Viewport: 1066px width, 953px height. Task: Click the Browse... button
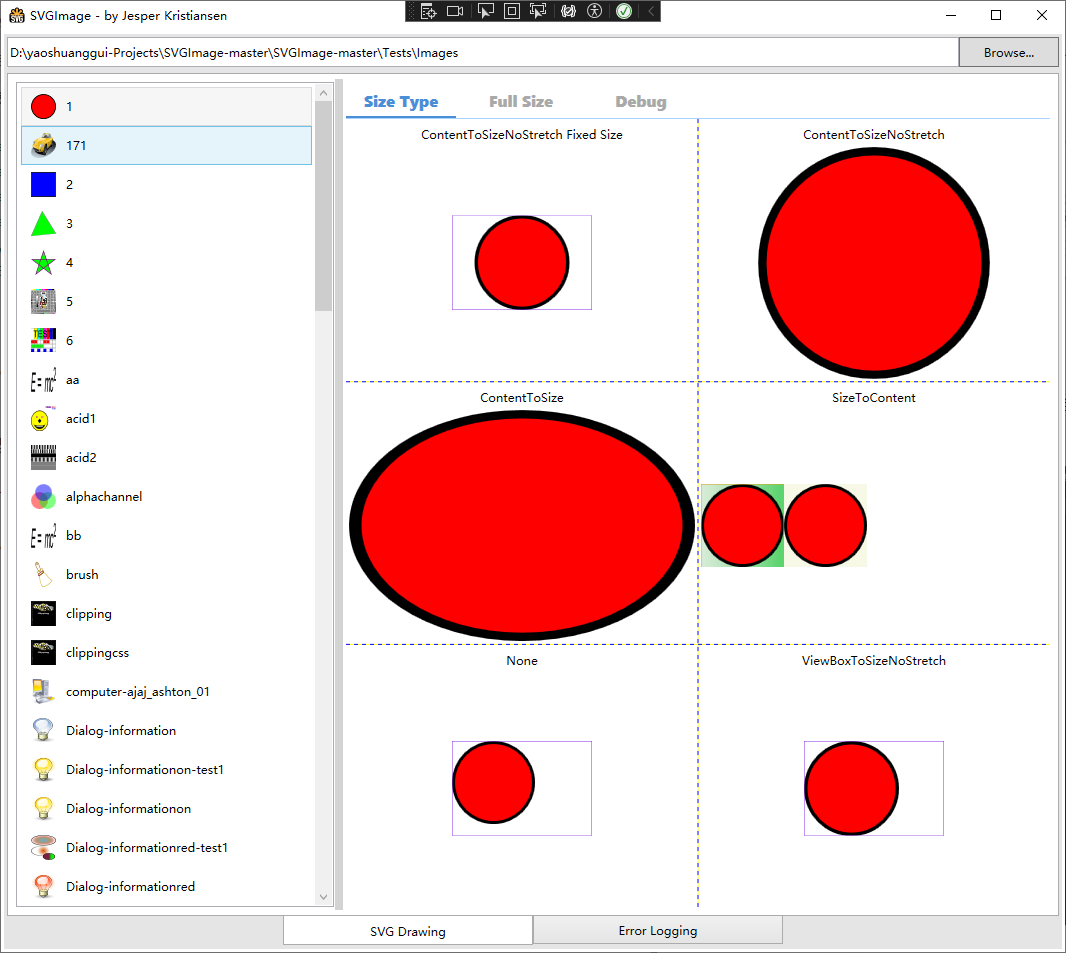pyautogui.click(x=1008, y=53)
